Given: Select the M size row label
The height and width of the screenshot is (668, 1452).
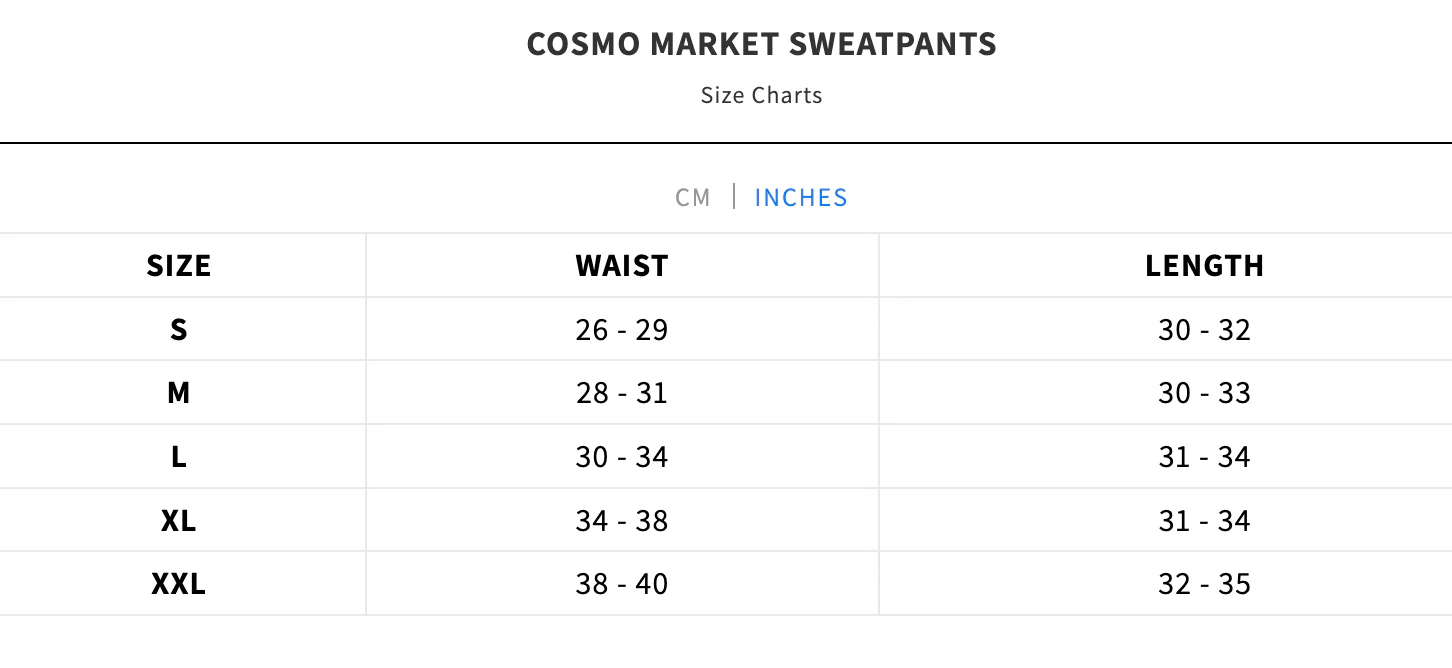Looking at the screenshot, I should [x=179, y=393].
